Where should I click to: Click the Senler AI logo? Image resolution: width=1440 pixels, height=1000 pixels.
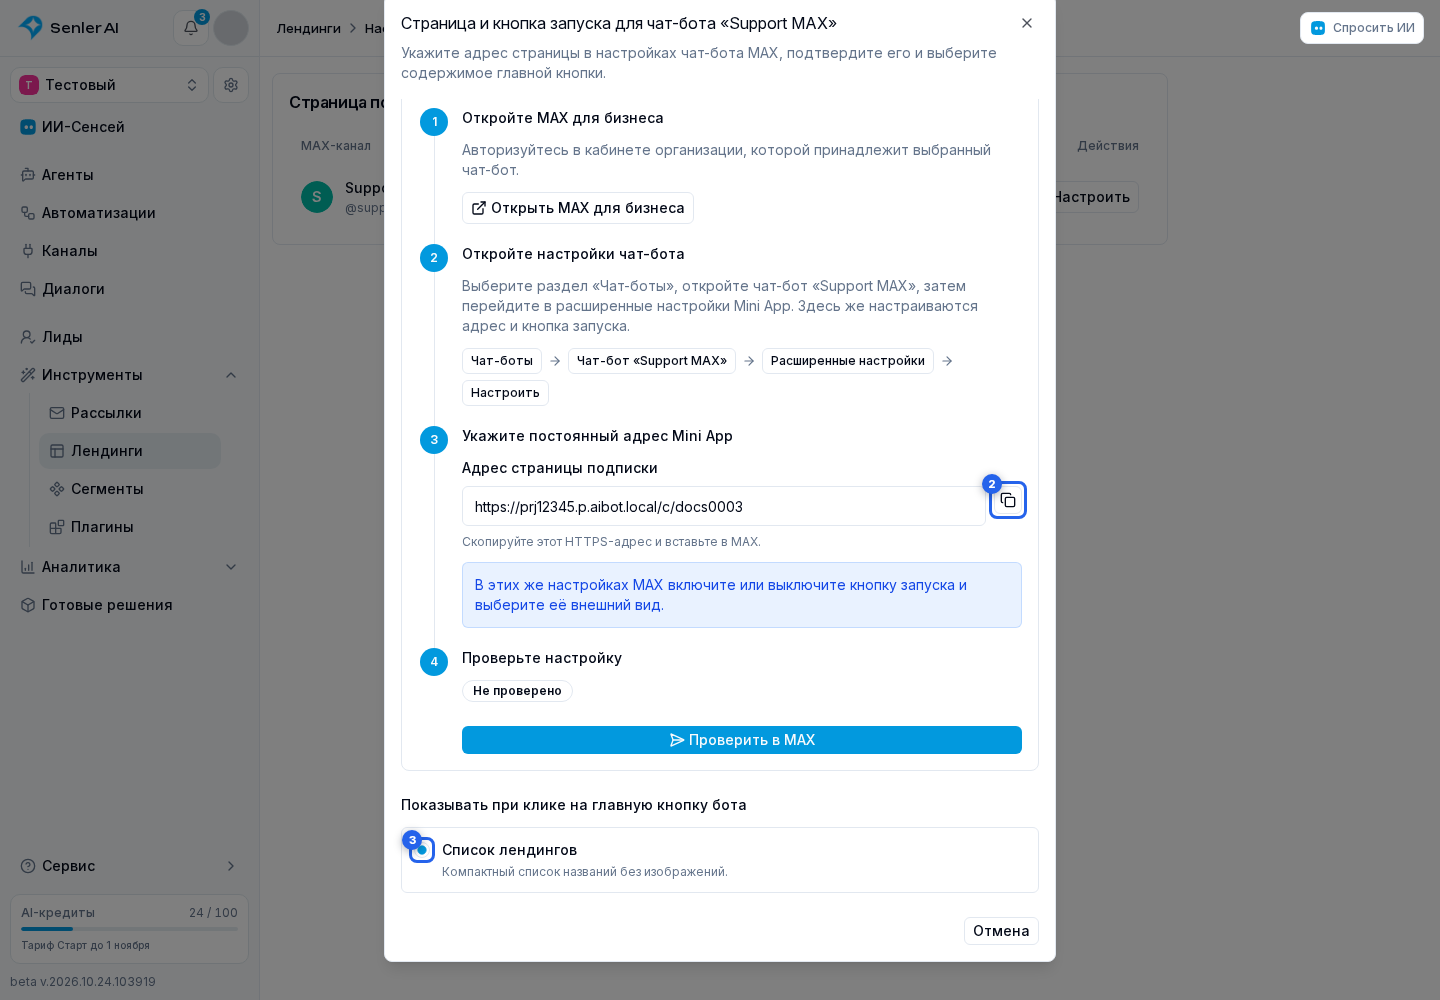point(69,28)
